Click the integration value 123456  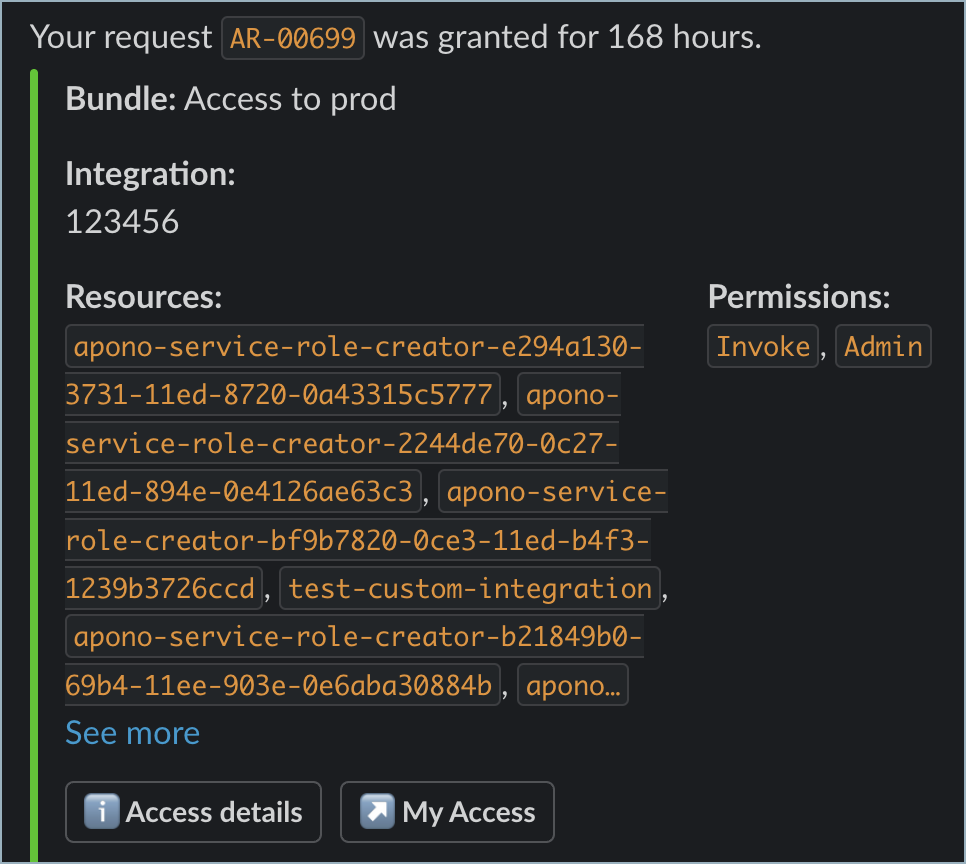[122, 221]
